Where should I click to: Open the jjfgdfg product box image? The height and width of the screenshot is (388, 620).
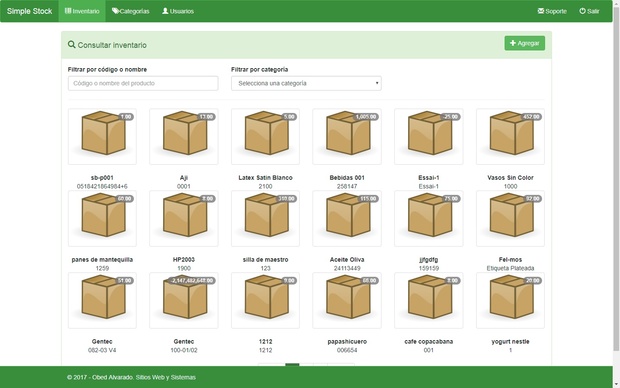[429, 218]
